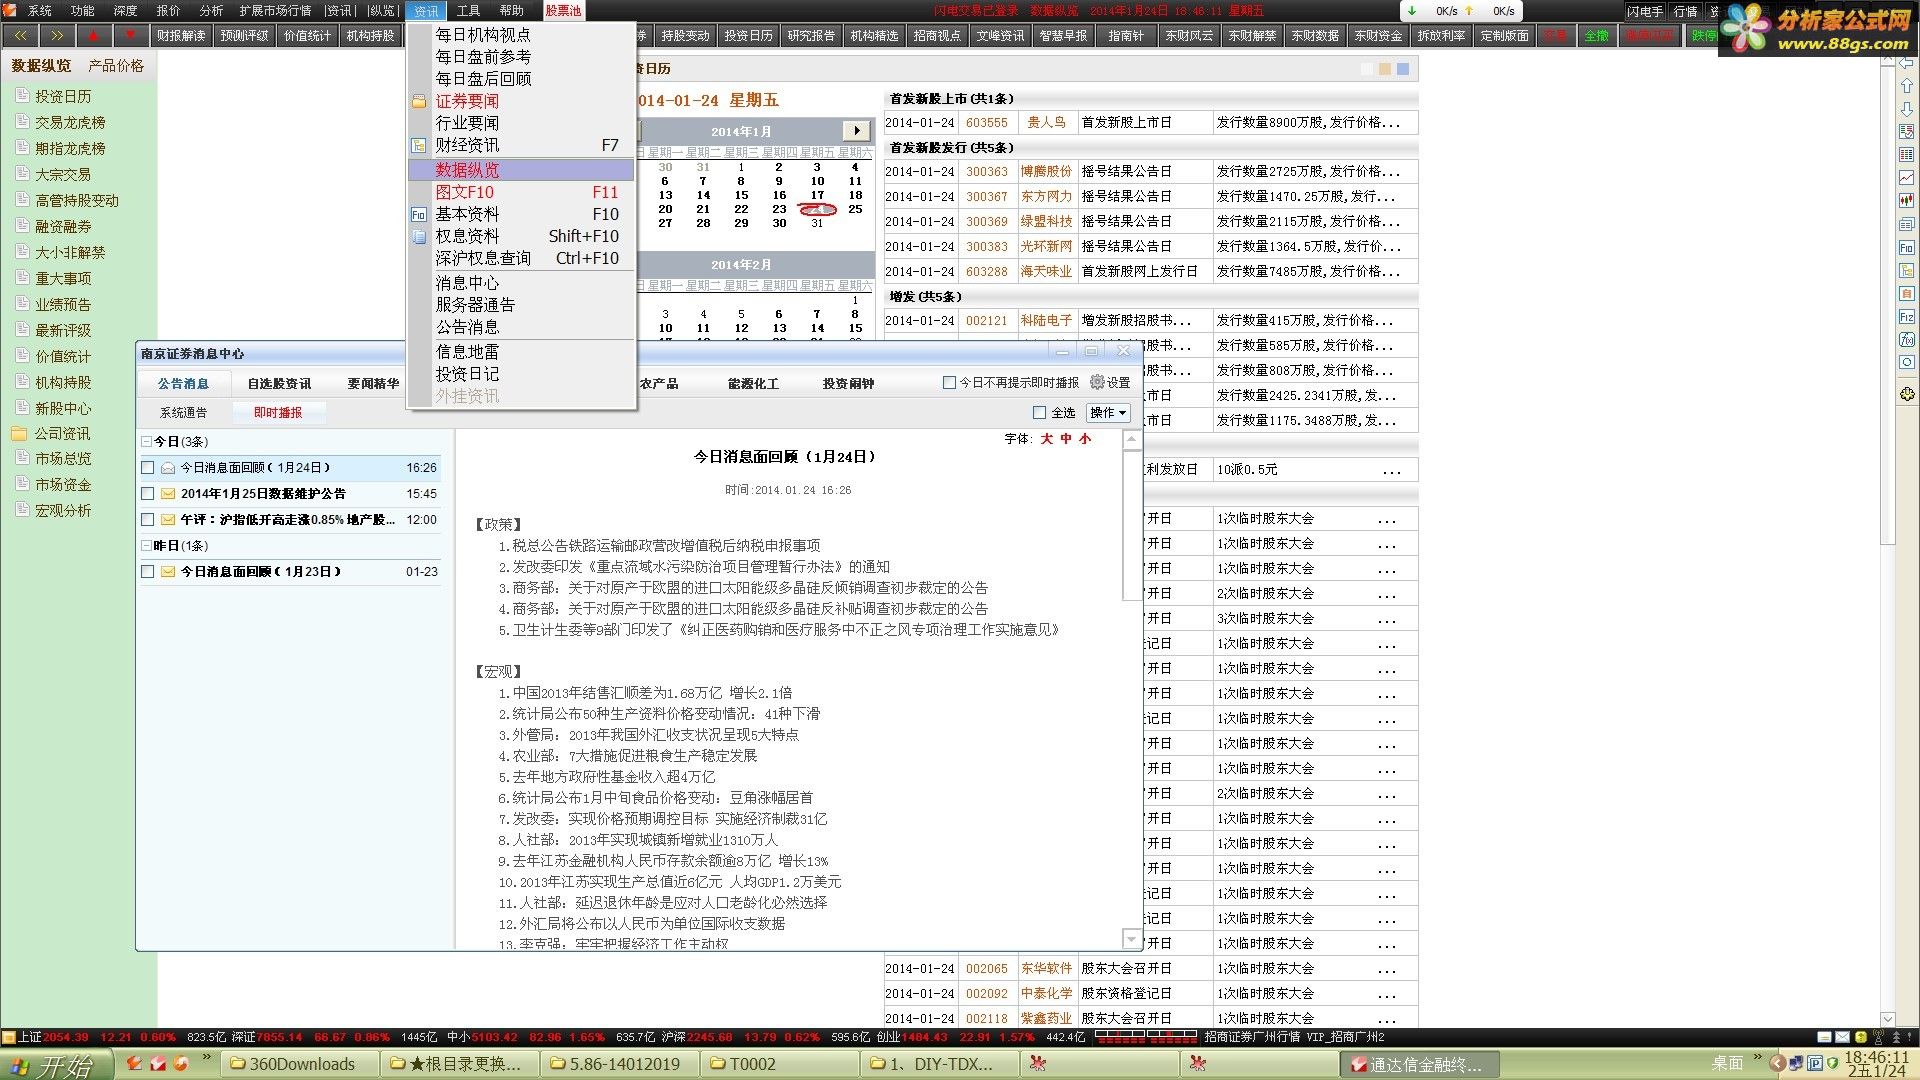The width and height of the screenshot is (1920, 1080).
Task: Set font size to 大
Action: (1046, 439)
